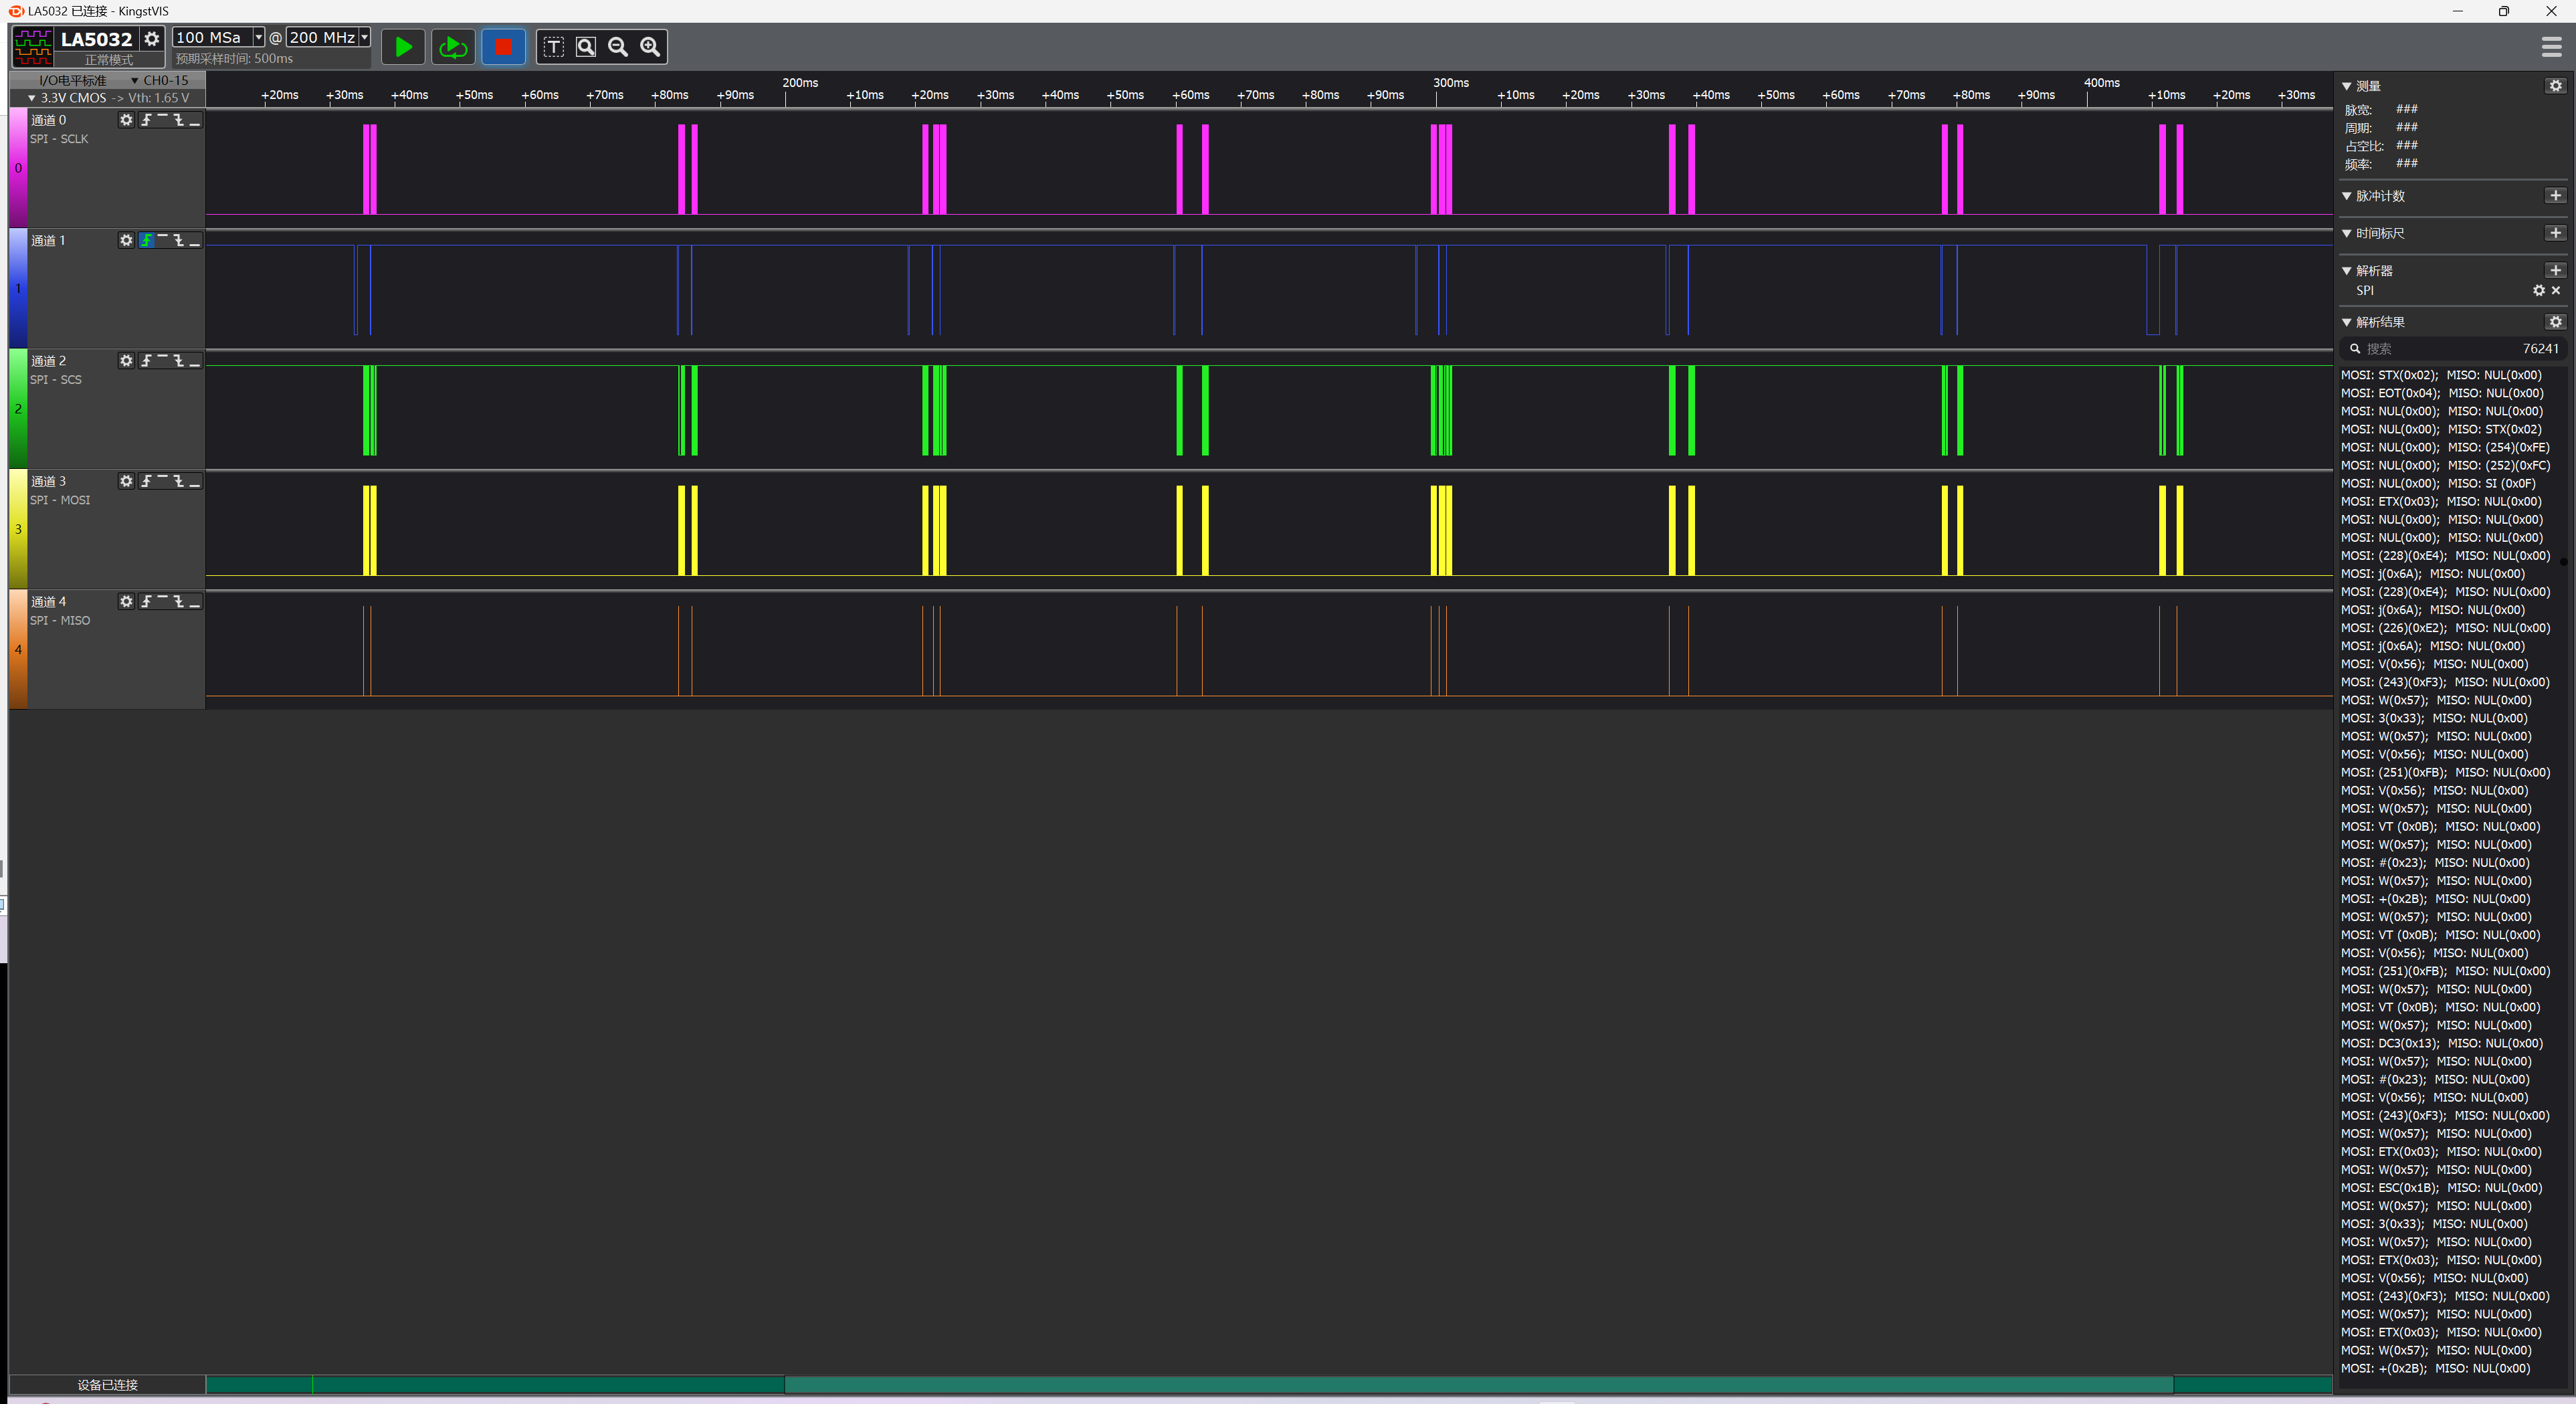This screenshot has height=1404, width=2576.
Task: Add a new time ruler
Action: (2555, 233)
